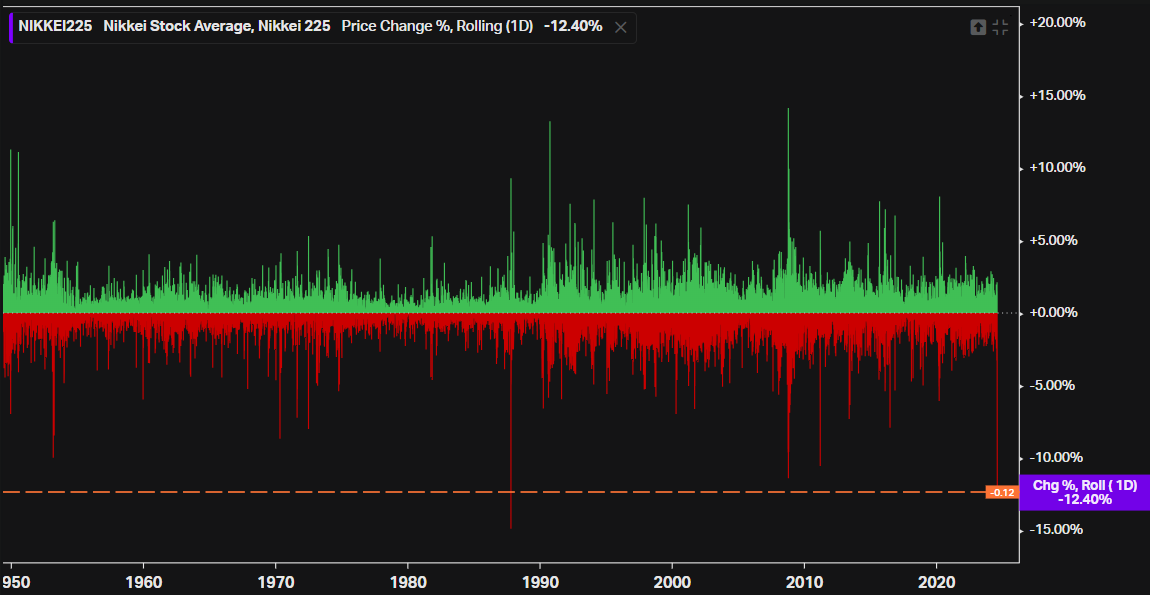Click the -10.00% y-axis label
The height and width of the screenshot is (595, 1150).
coord(1056,457)
